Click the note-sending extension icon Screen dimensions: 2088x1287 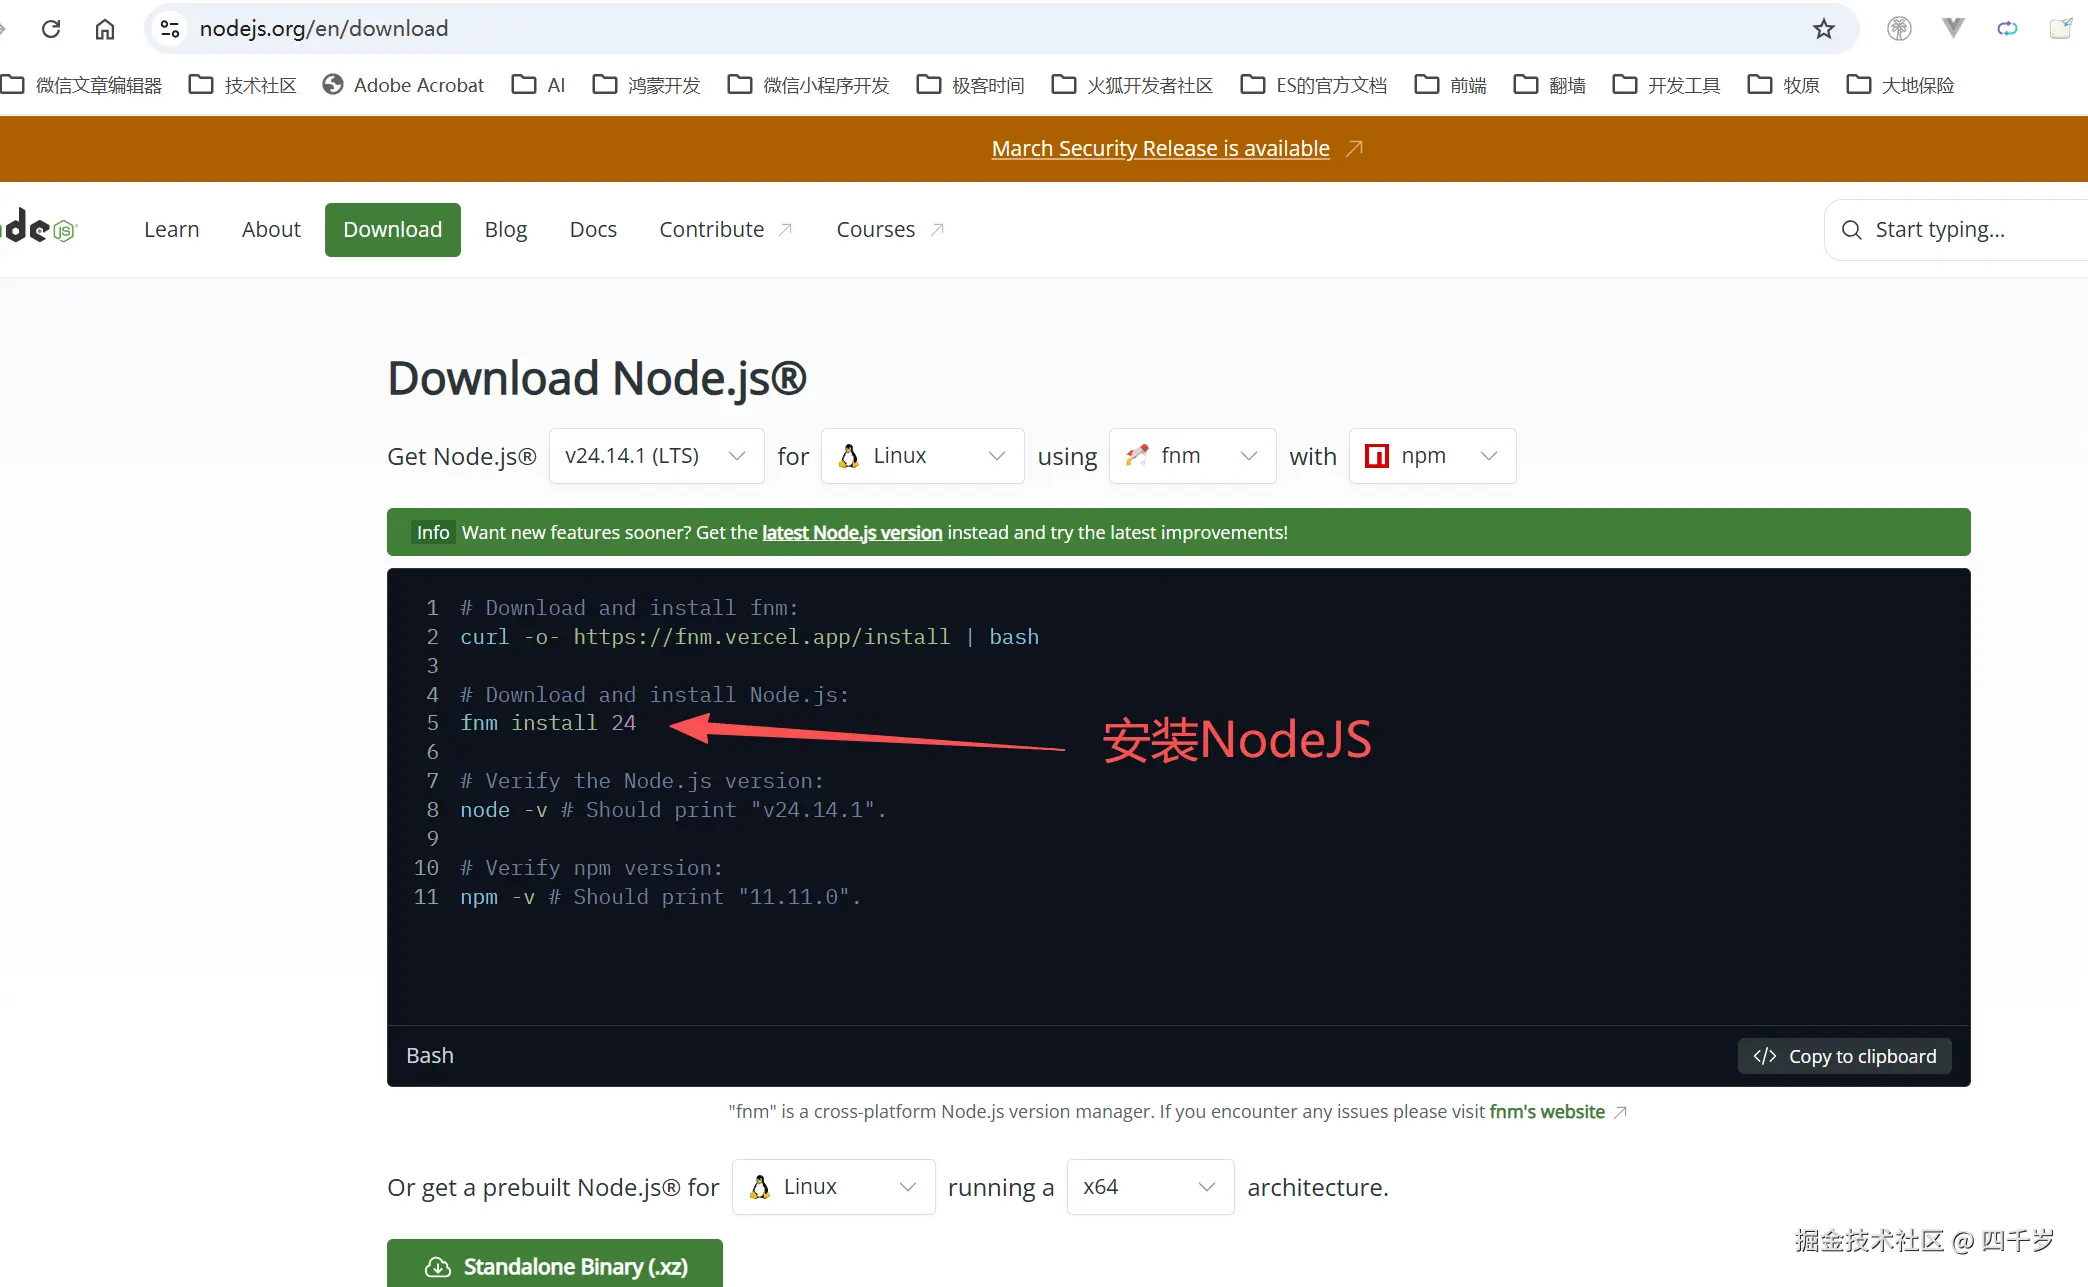(x=2061, y=28)
